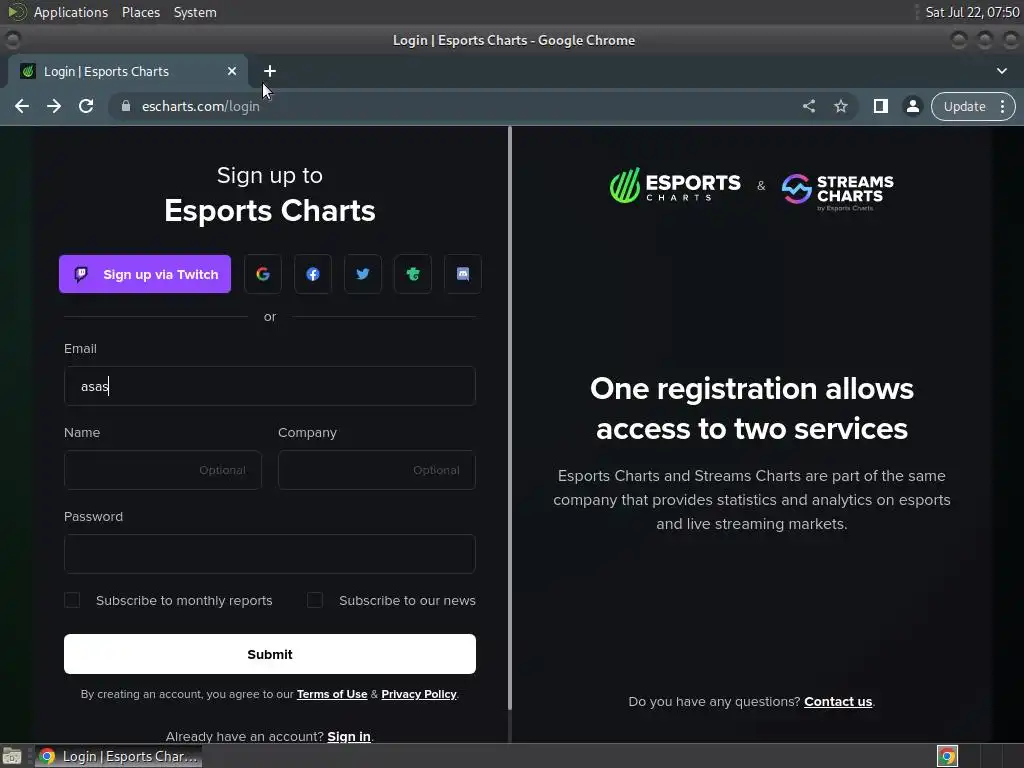Open the Applications menu
The width and height of the screenshot is (1024, 768).
71,12
